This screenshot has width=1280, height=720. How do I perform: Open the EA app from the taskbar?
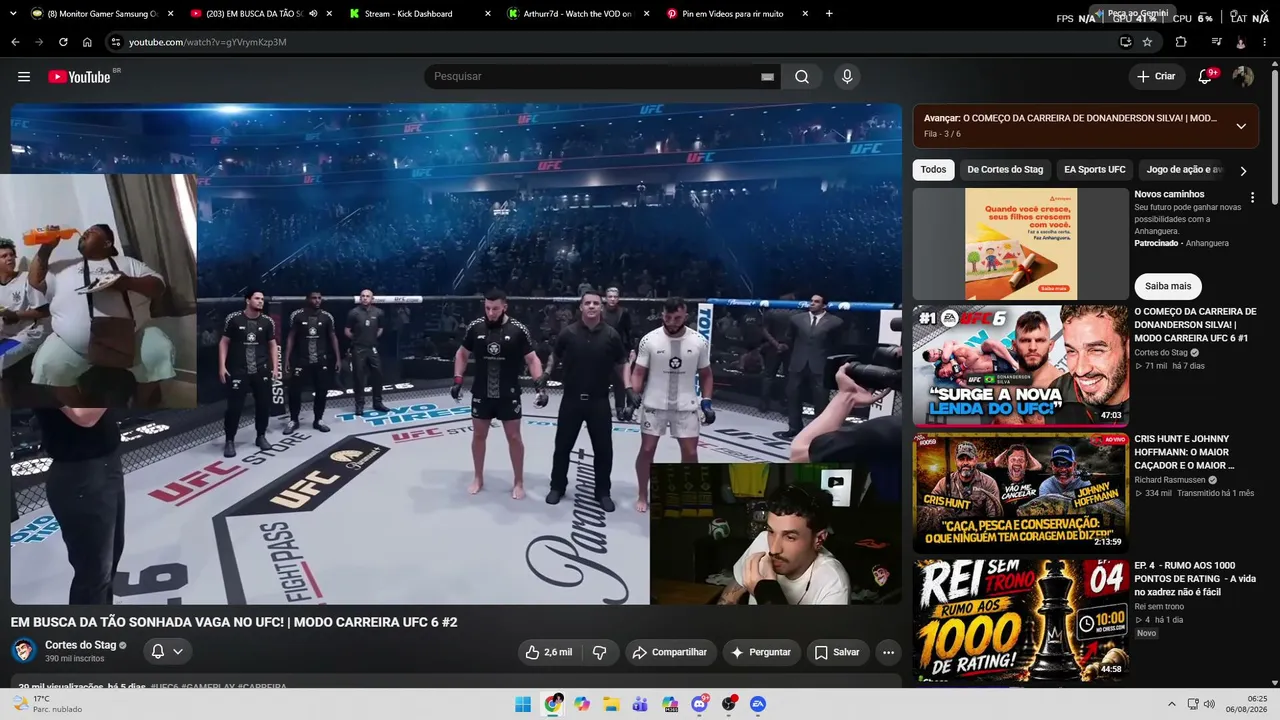758,704
